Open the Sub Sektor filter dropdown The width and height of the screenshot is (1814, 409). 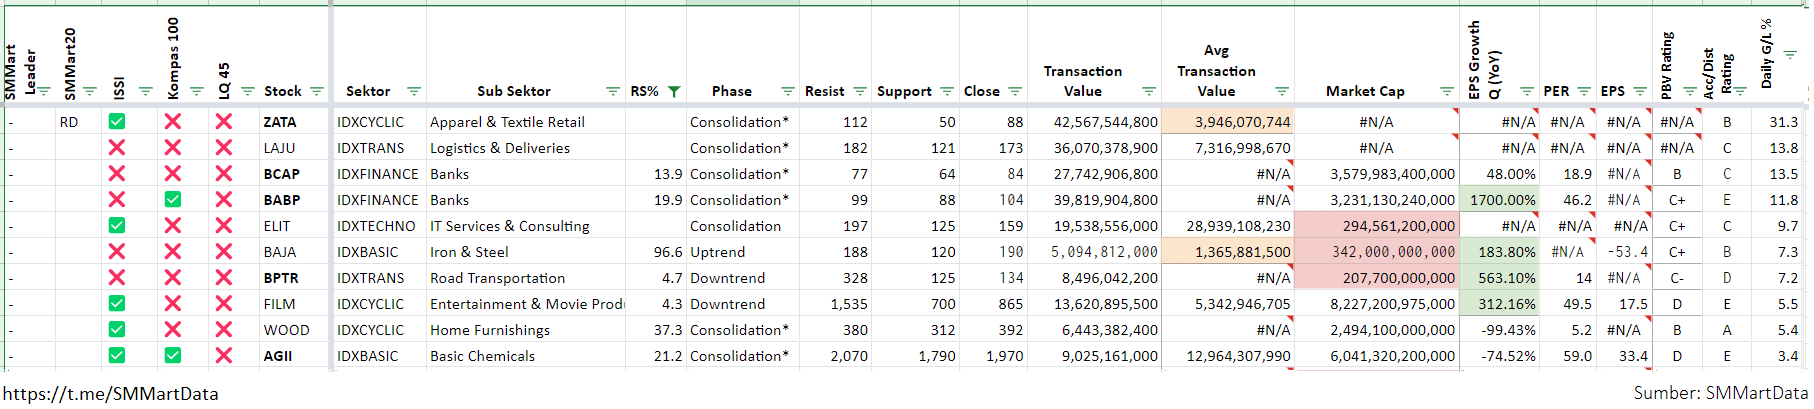[613, 91]
